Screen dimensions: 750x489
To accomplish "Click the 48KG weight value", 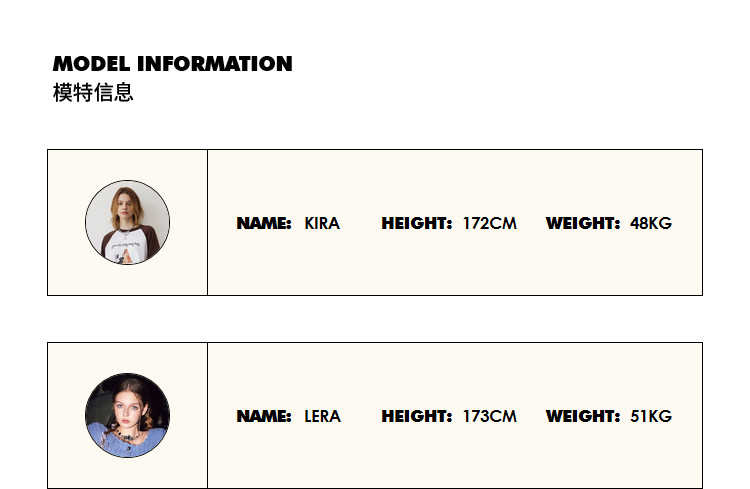I will (651, 223).
